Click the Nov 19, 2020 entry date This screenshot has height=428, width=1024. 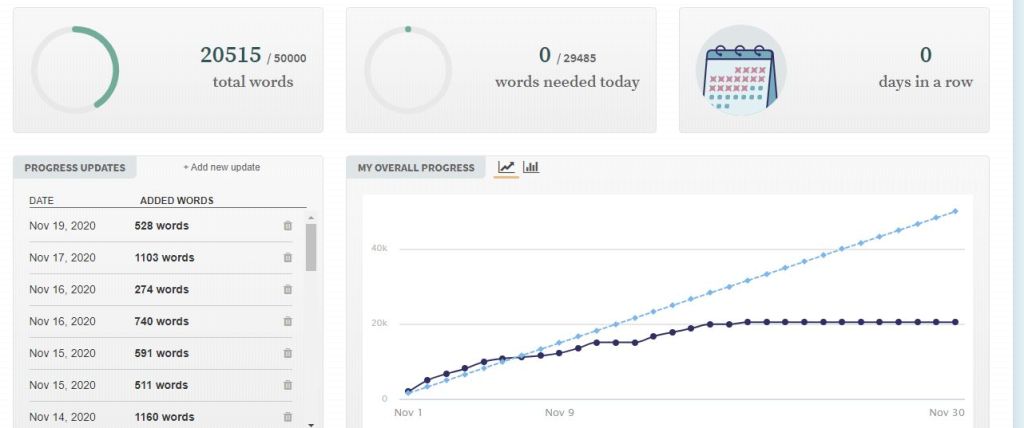click(62, 226)
